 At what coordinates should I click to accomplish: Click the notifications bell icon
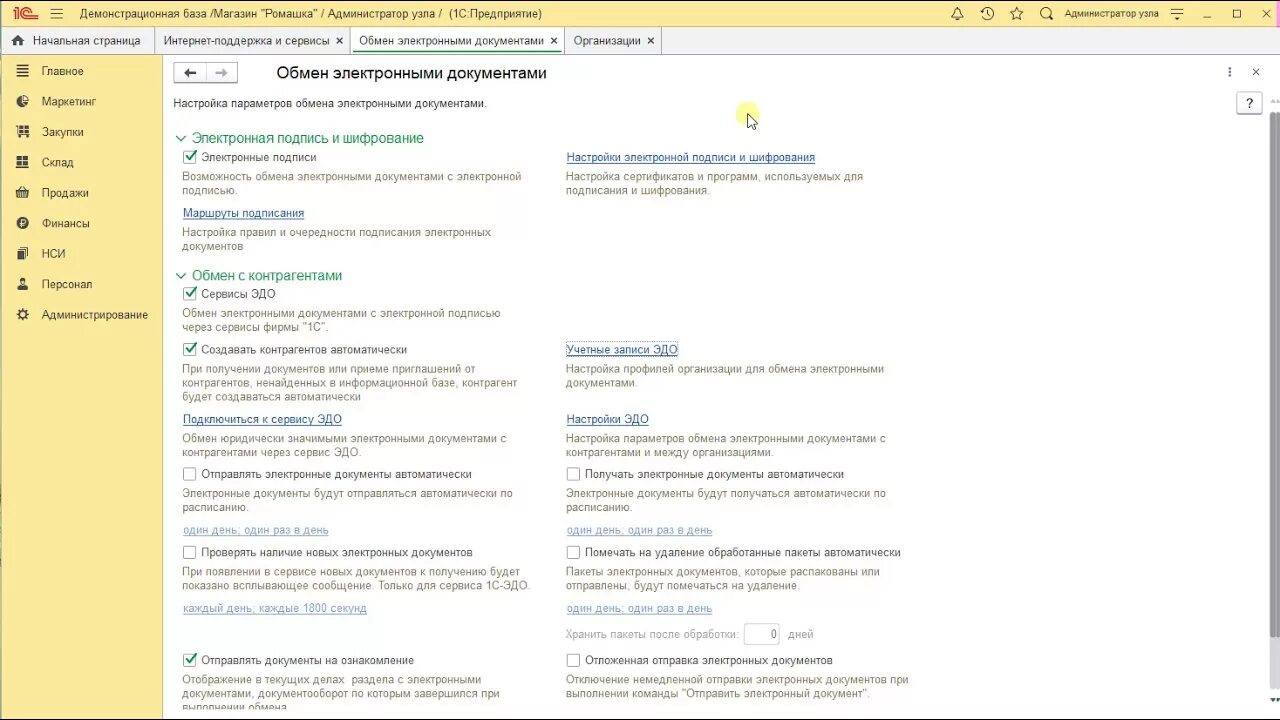click(957, 14)
